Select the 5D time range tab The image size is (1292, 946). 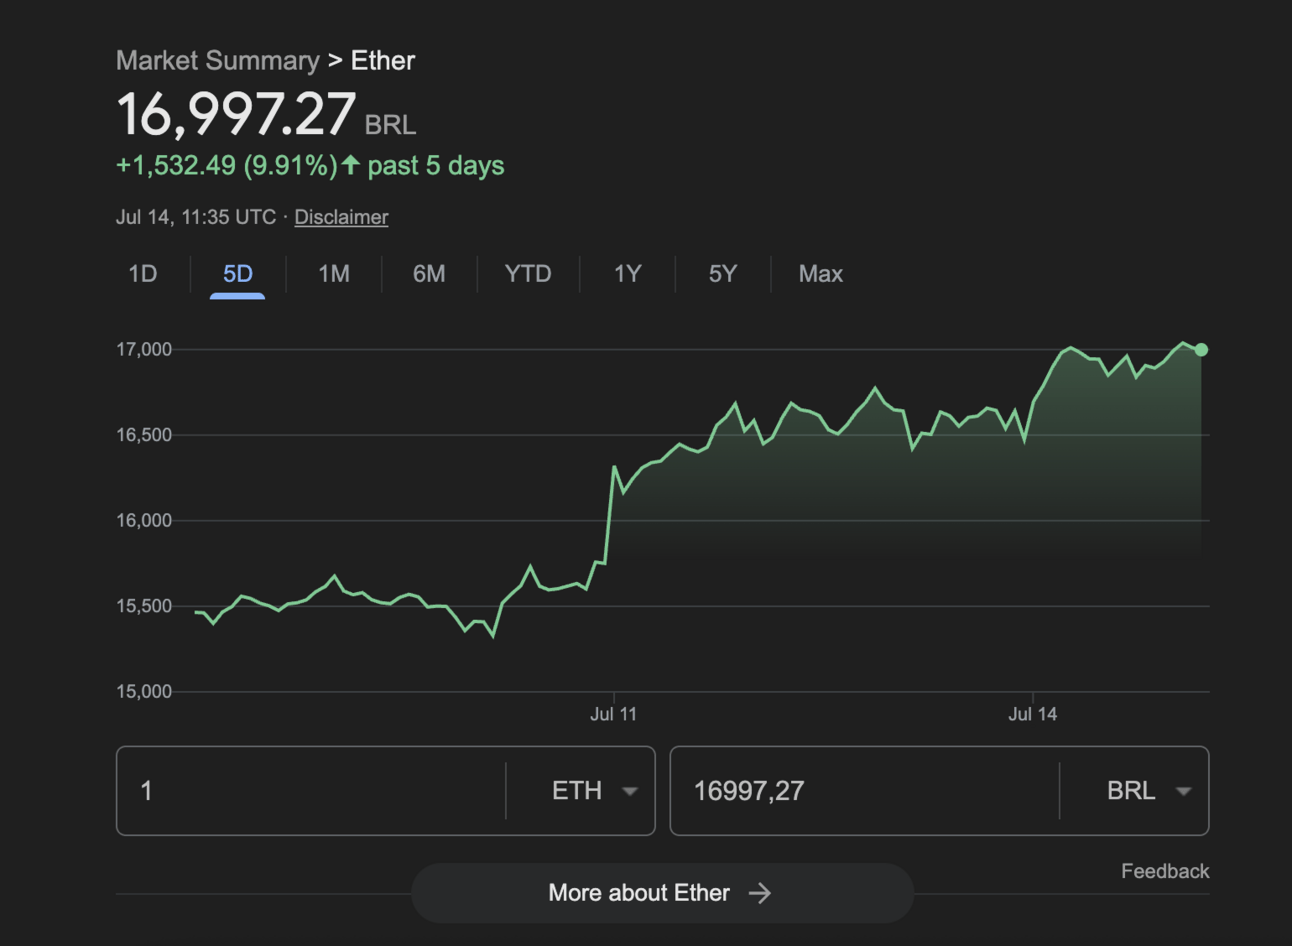click(x=238, y=274)
